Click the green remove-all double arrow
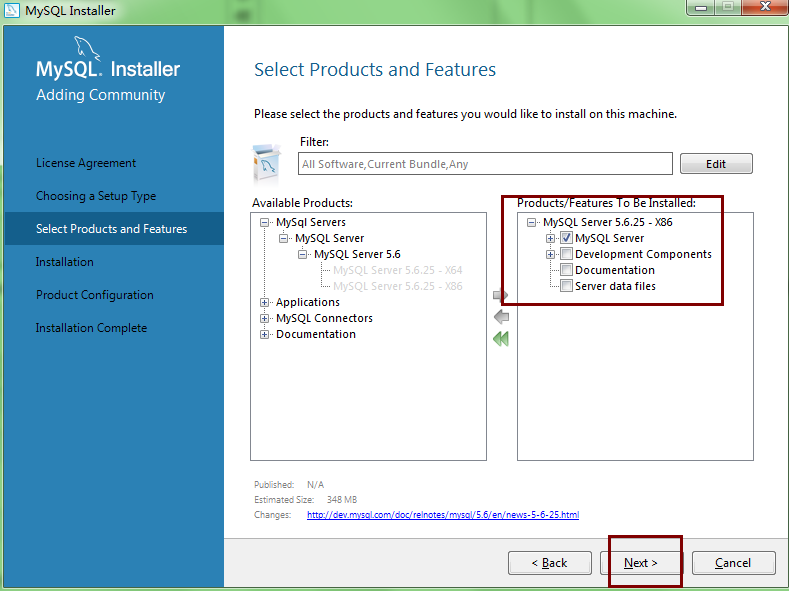This screenshot has width=789, height=591. pyautogui.click(x=501, y=339)
